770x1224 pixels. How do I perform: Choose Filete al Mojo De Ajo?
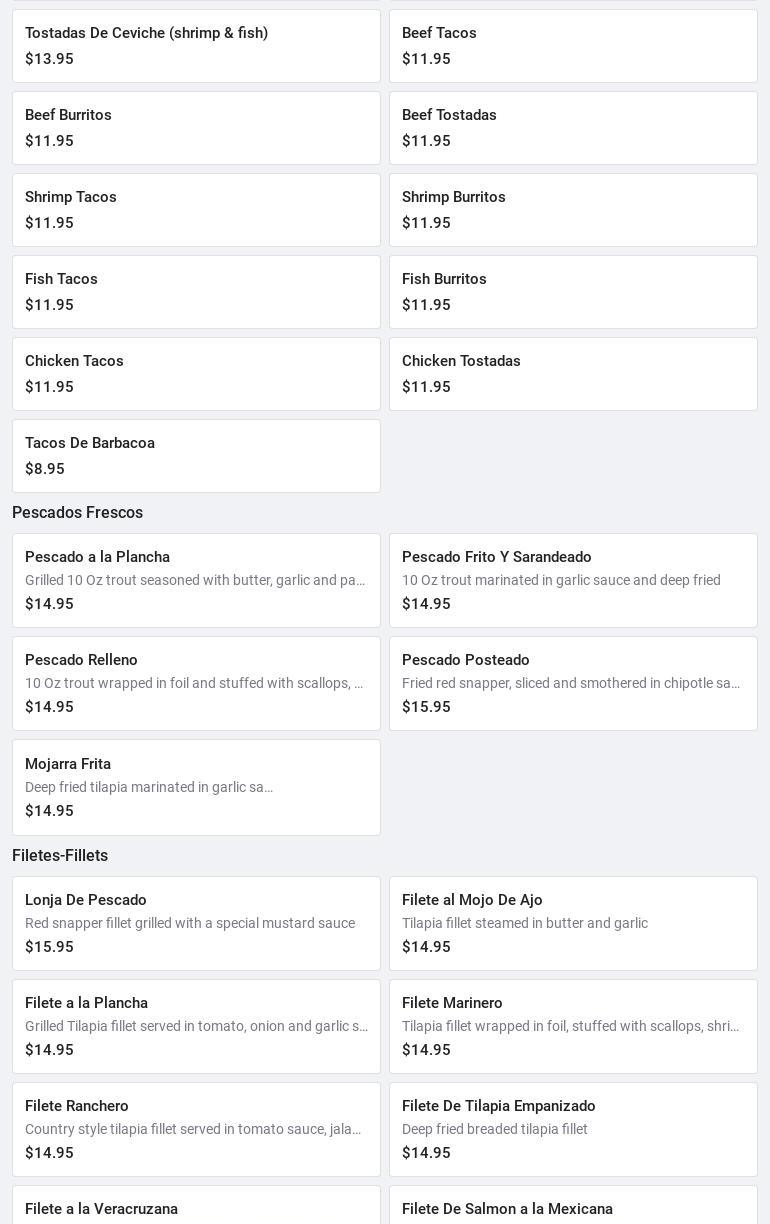point(573,923)
